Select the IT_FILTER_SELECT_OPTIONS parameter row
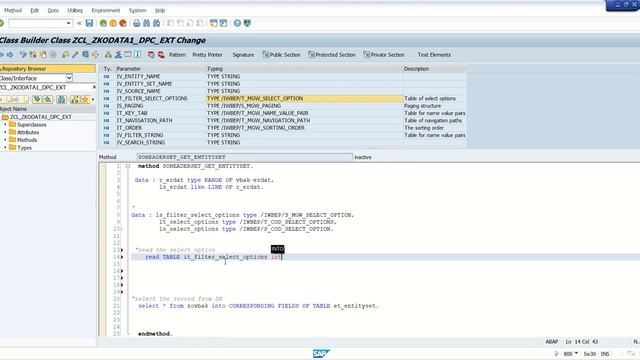The width and height of the screenshot is (640, 360). click(283, 98)
